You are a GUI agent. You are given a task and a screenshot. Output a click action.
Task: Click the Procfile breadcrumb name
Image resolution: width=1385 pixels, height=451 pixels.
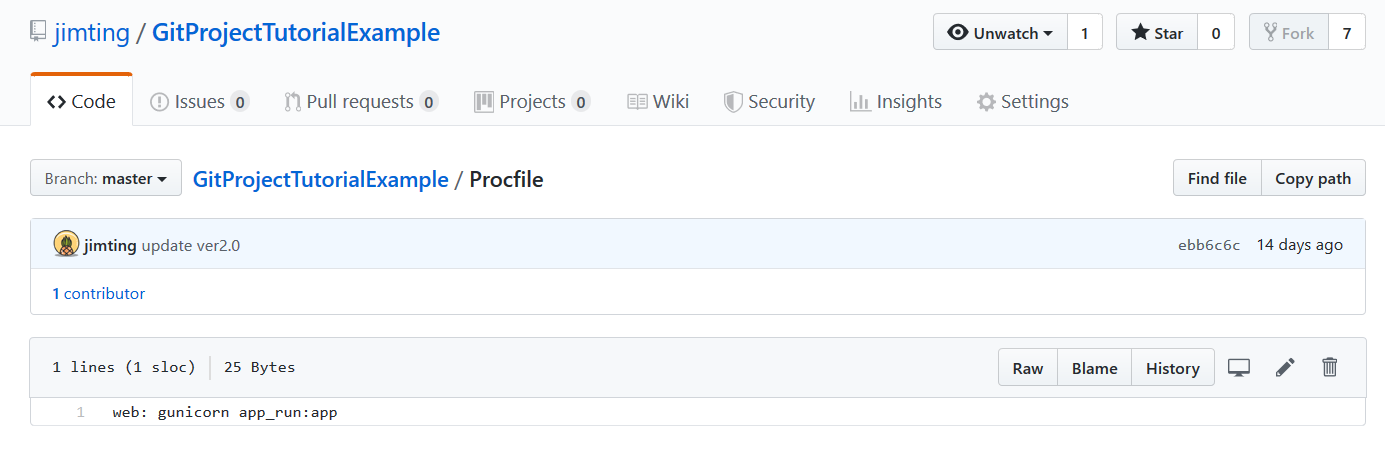[x=506, y=179]
